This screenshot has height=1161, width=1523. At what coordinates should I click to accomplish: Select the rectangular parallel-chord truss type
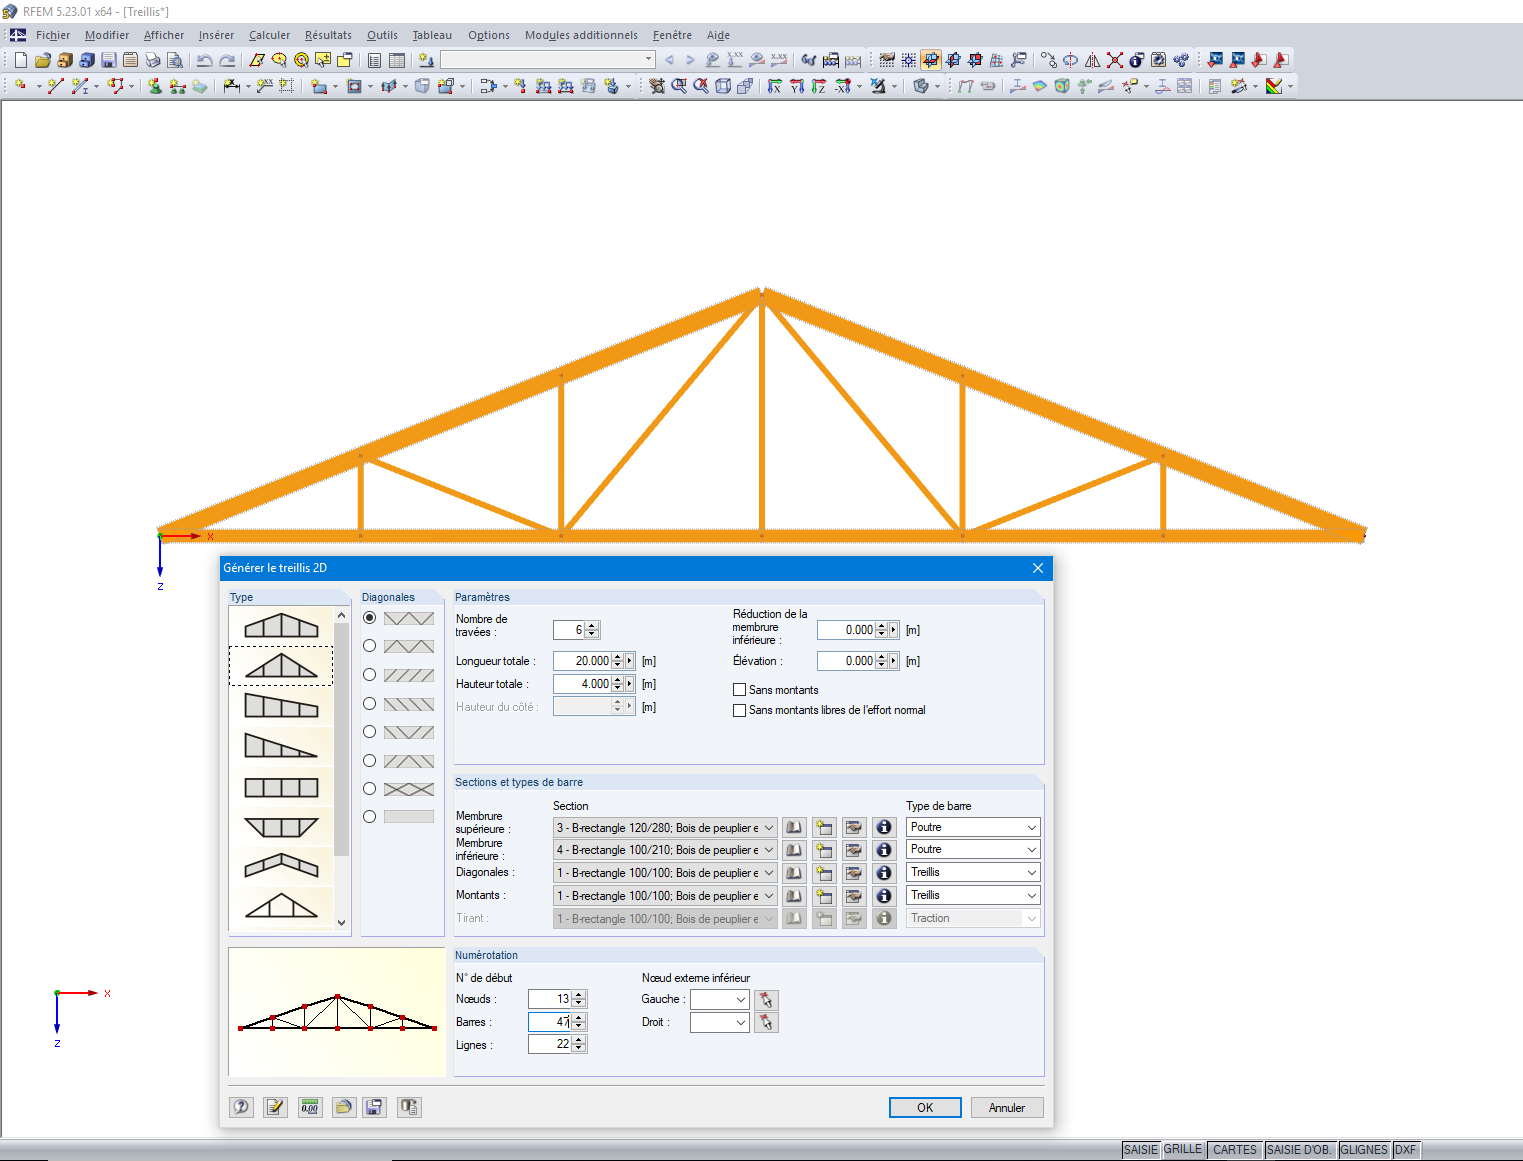pos(281,787)
